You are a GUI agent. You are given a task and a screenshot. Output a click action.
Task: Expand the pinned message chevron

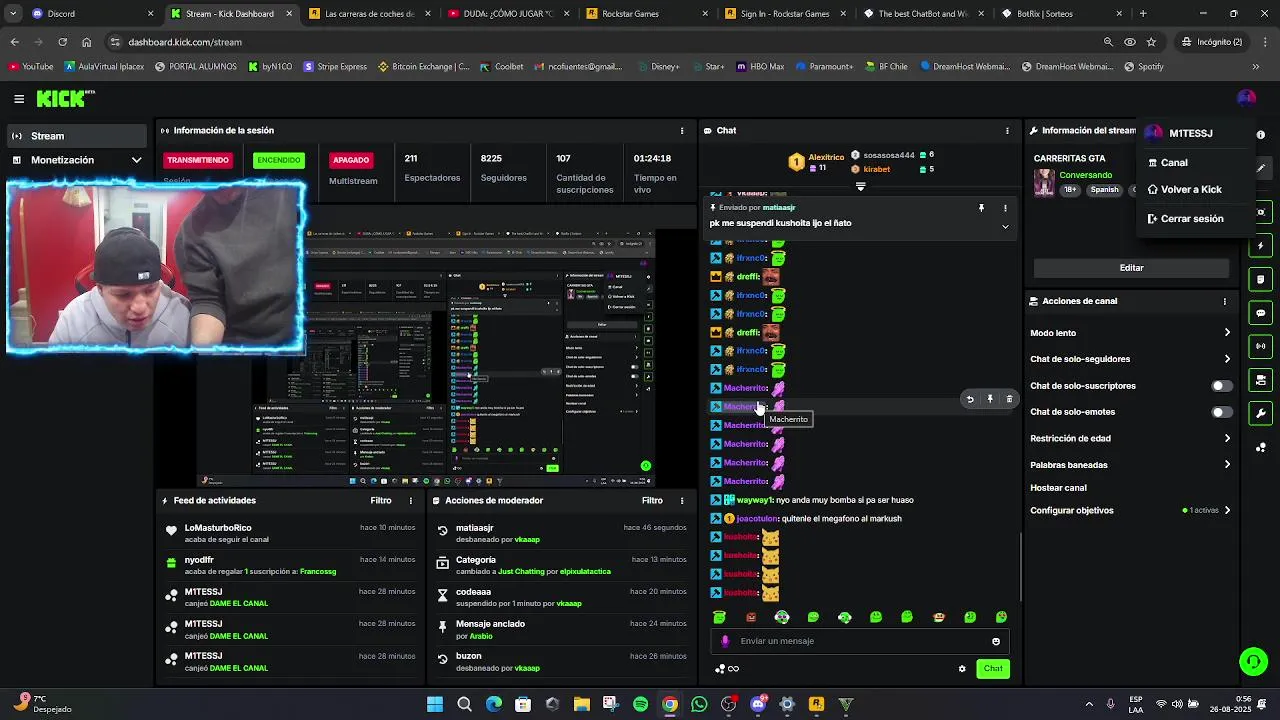1005,226
